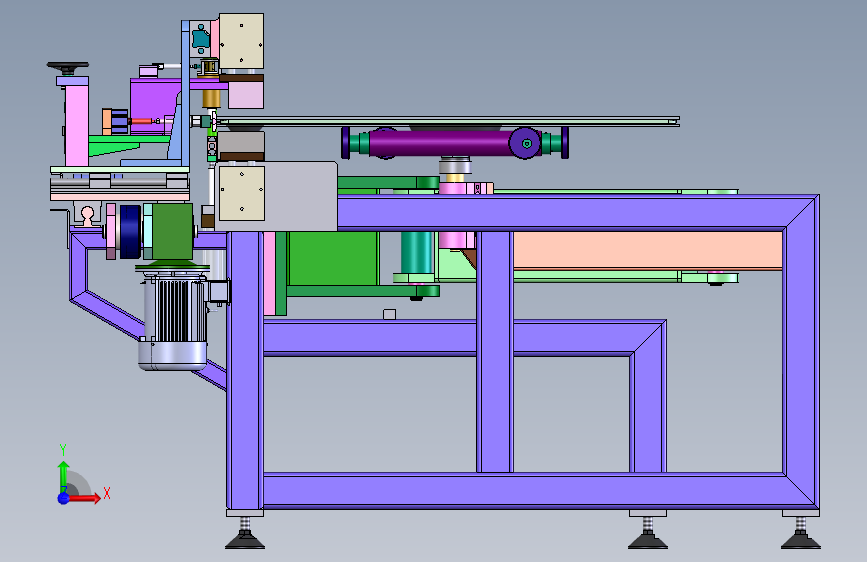Viewport: 867px width, 562px height.
Task: Select the blue ribbed knob
Action: tap(120, 121)
